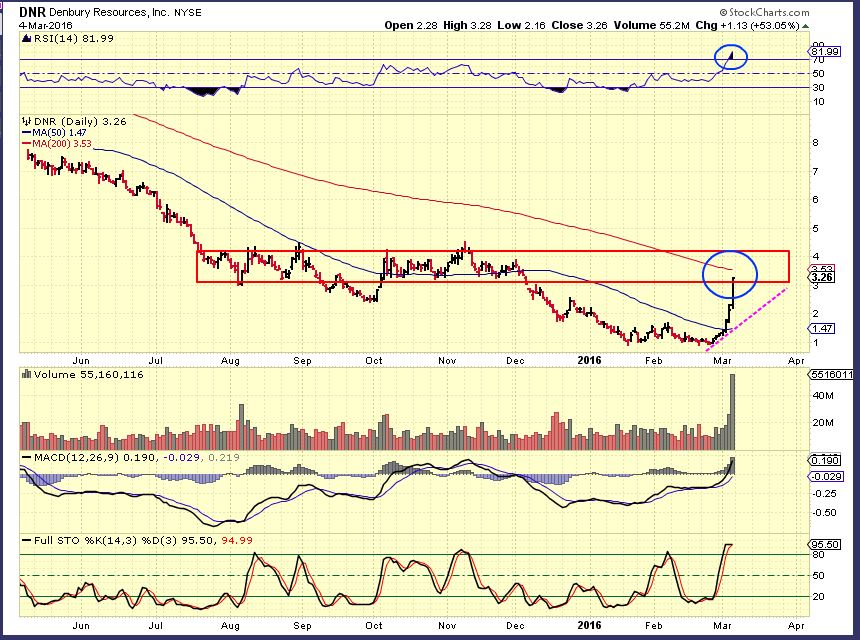Click the tall final volume bar for March
Viewport: 860px width, 640px height.
[732, 412]
